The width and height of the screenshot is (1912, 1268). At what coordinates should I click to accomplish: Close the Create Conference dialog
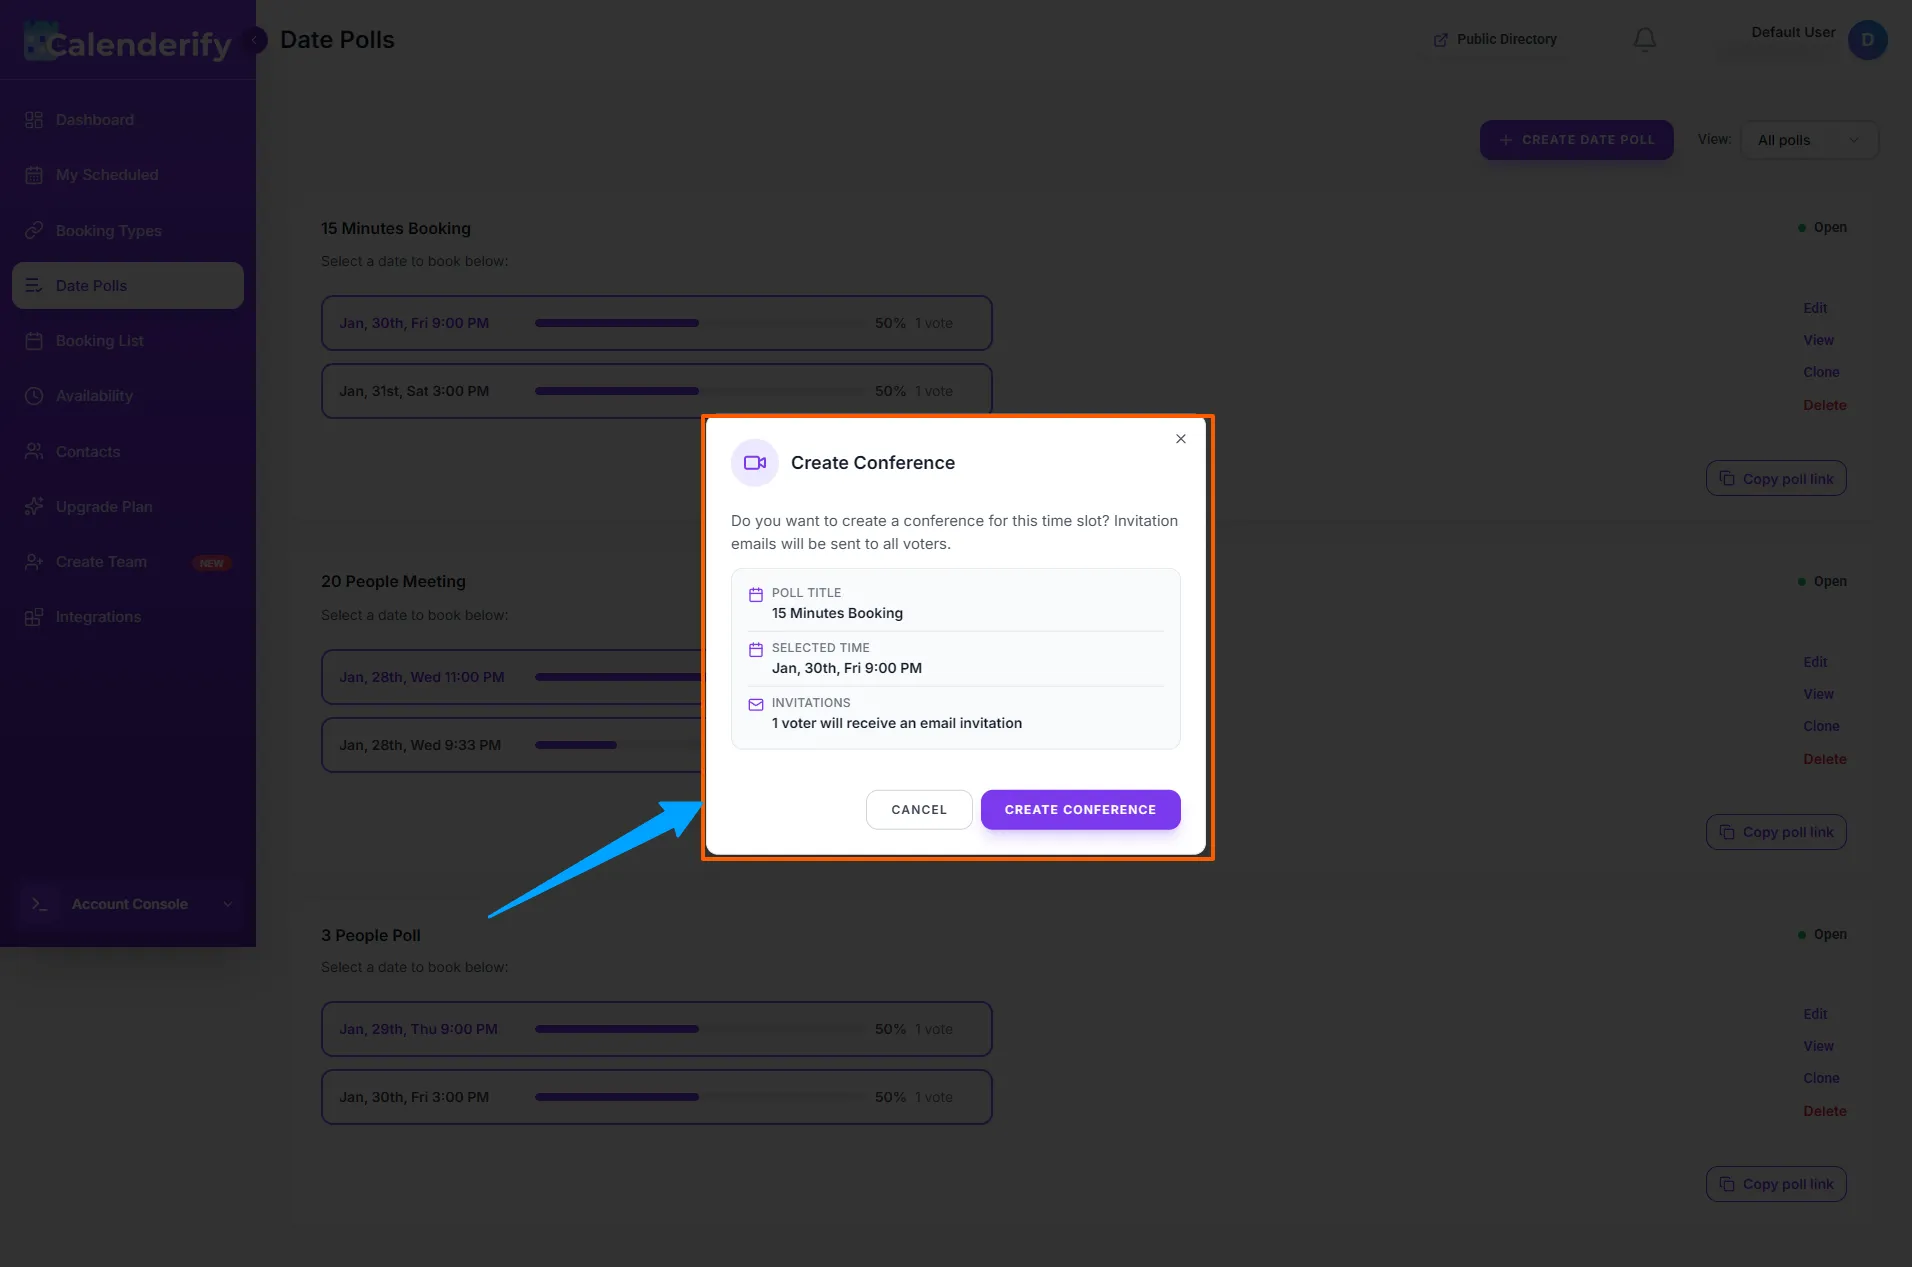click(x=1181, y=439)
